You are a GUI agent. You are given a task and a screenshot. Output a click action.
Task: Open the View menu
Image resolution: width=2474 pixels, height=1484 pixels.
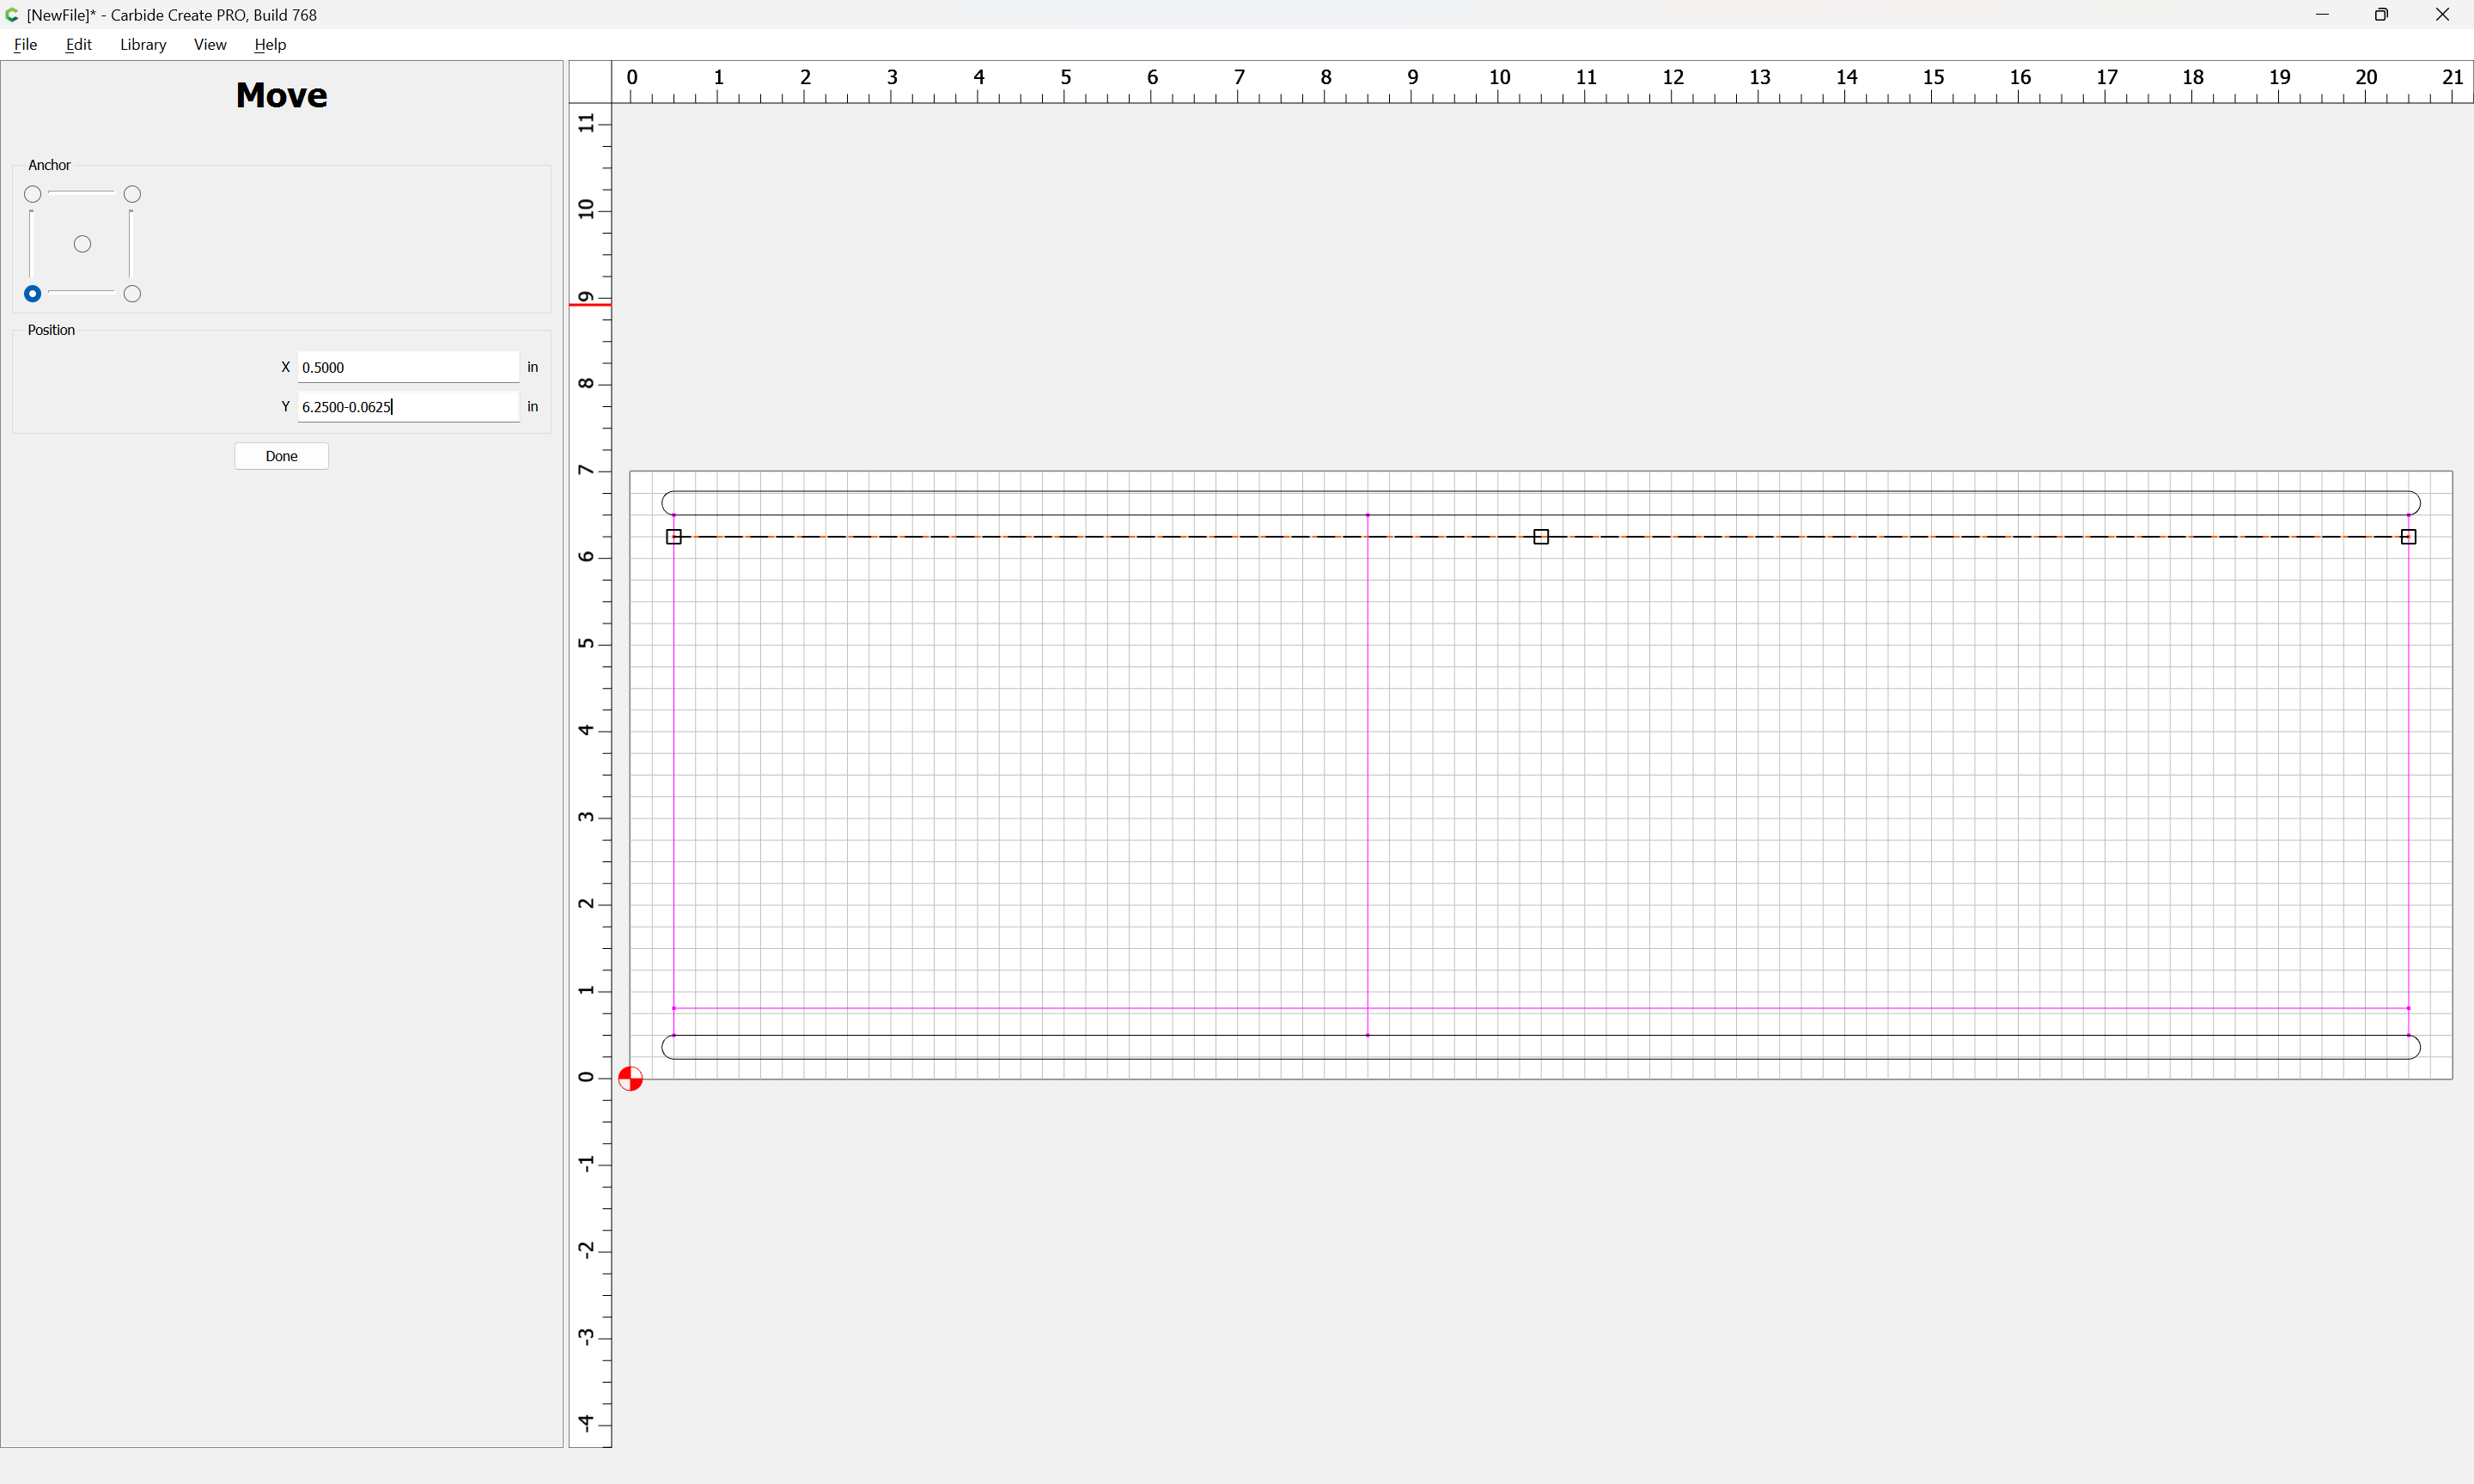210,44
